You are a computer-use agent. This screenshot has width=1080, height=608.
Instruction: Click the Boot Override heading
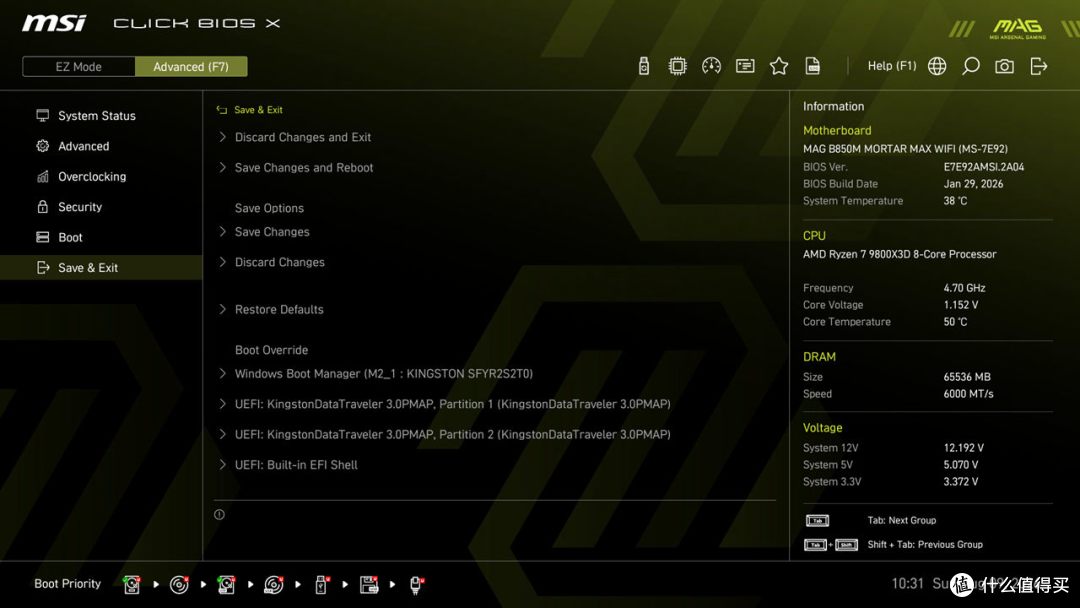(x=271, y=350)
